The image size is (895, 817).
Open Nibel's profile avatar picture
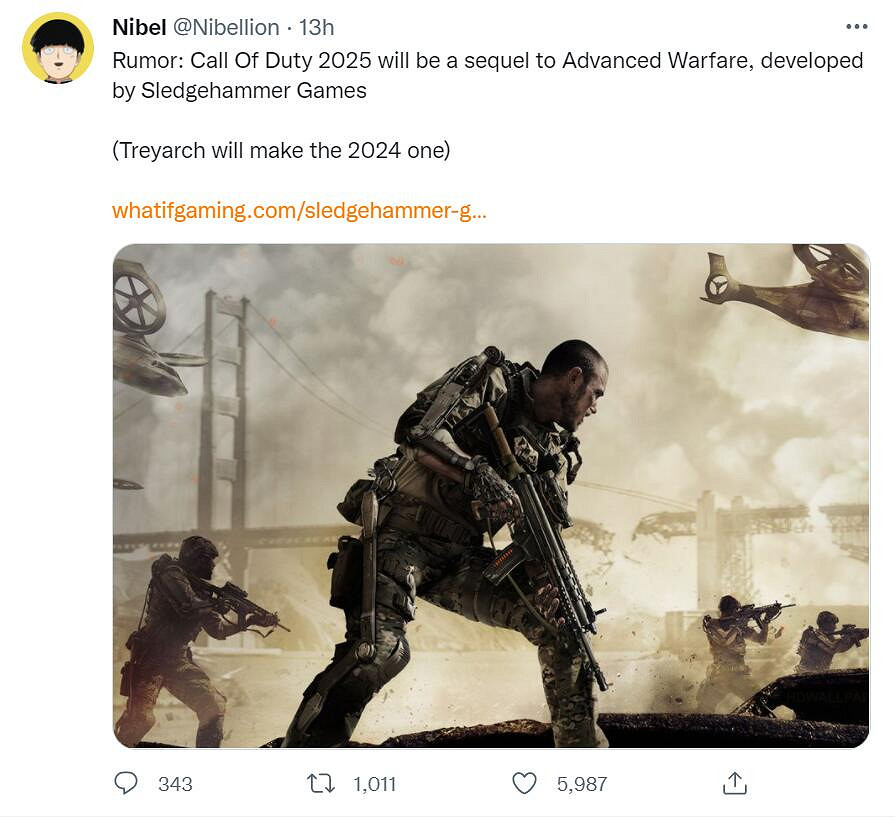click(58, 48)
